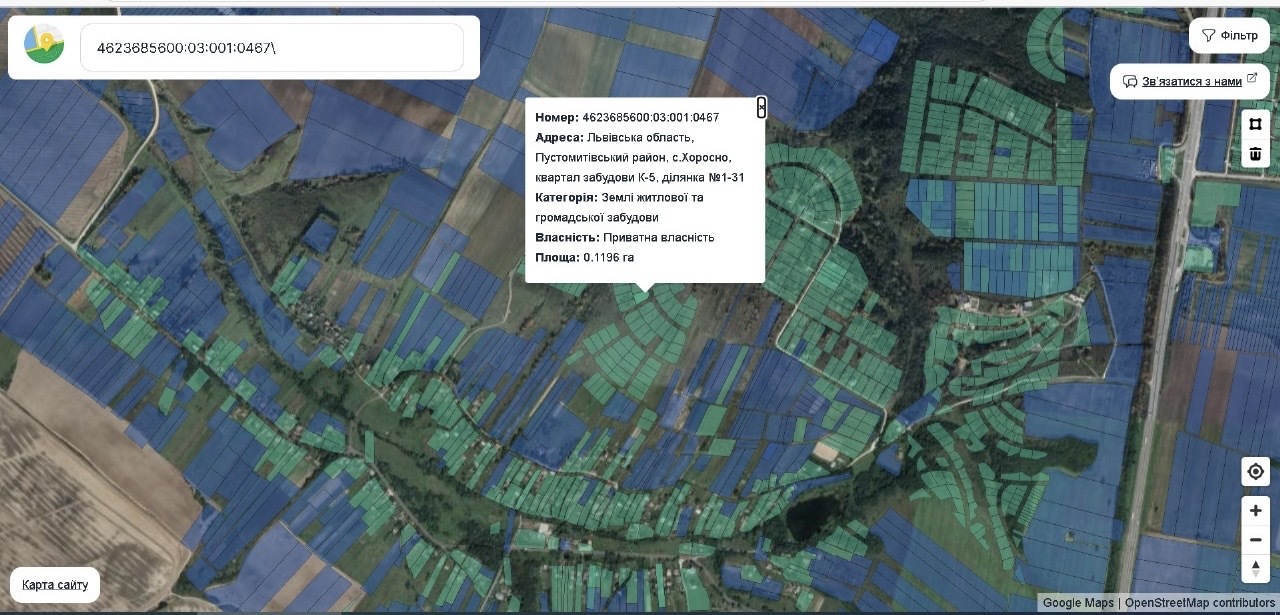1280x615 pixels.
Task: Click the chat bubbles icon near contact link
Action: coord(1130,81)
